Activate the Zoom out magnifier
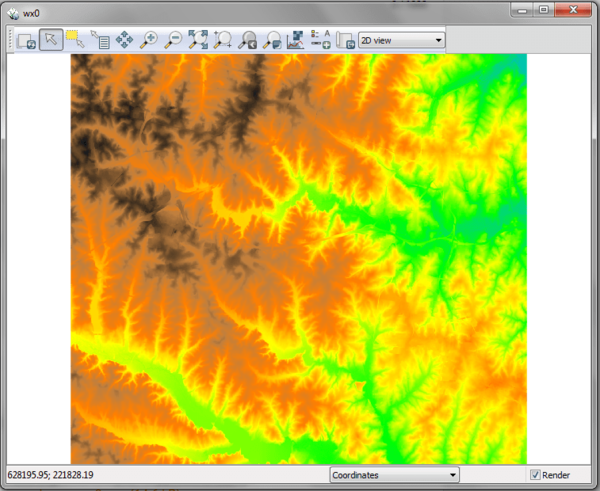 (x=173, y=41)
